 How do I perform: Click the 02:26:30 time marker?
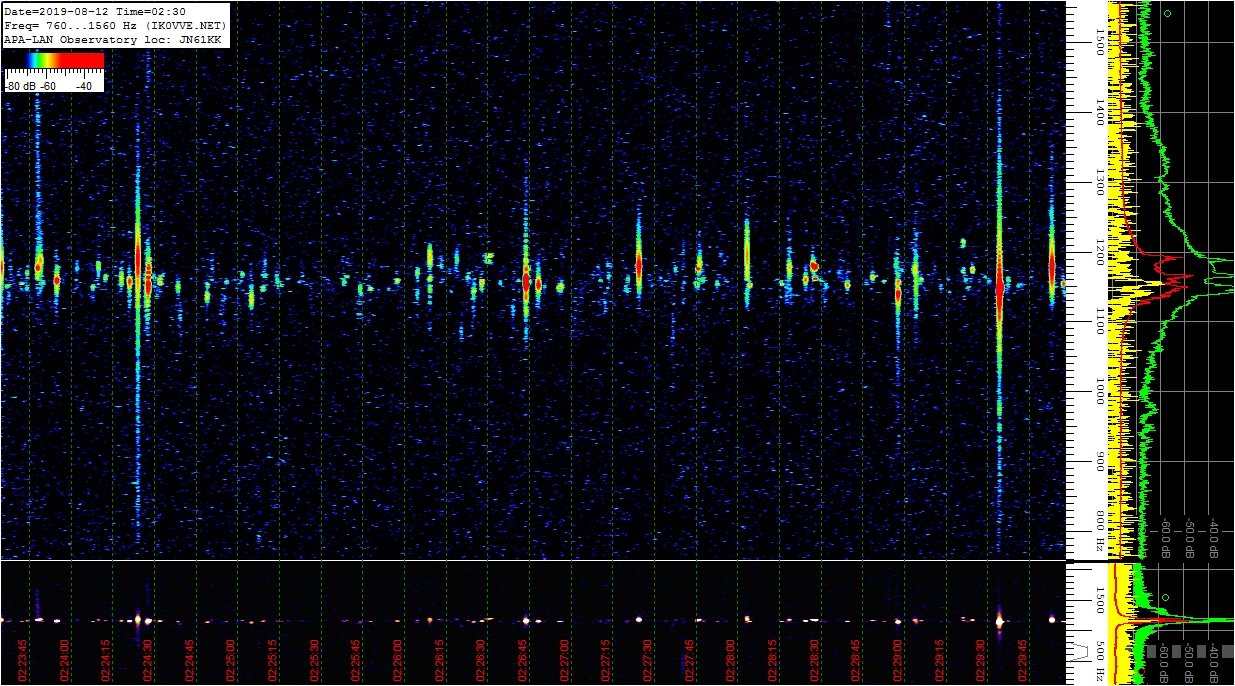(482, 661)
